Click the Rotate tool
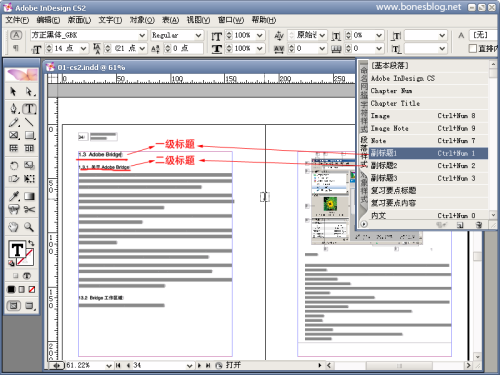This screenshot has width=500, height=375. [x=14, y=166]
